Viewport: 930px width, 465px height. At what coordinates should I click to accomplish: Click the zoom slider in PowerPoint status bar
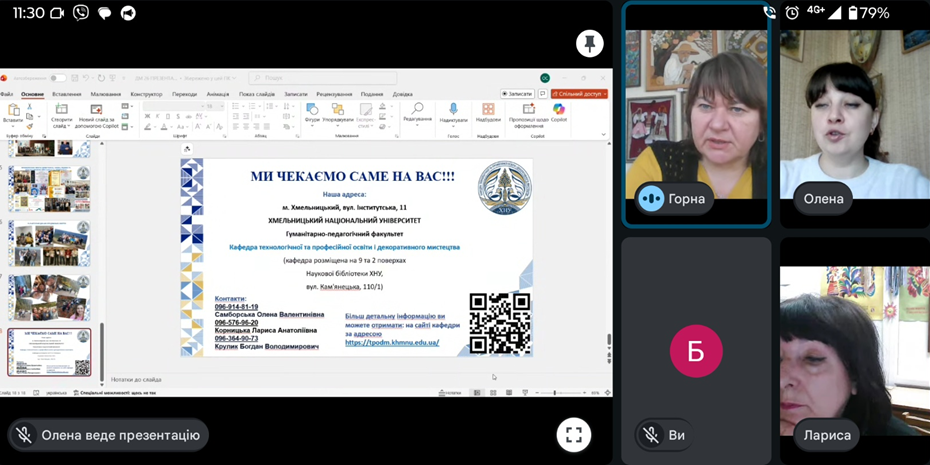(555, 393)
